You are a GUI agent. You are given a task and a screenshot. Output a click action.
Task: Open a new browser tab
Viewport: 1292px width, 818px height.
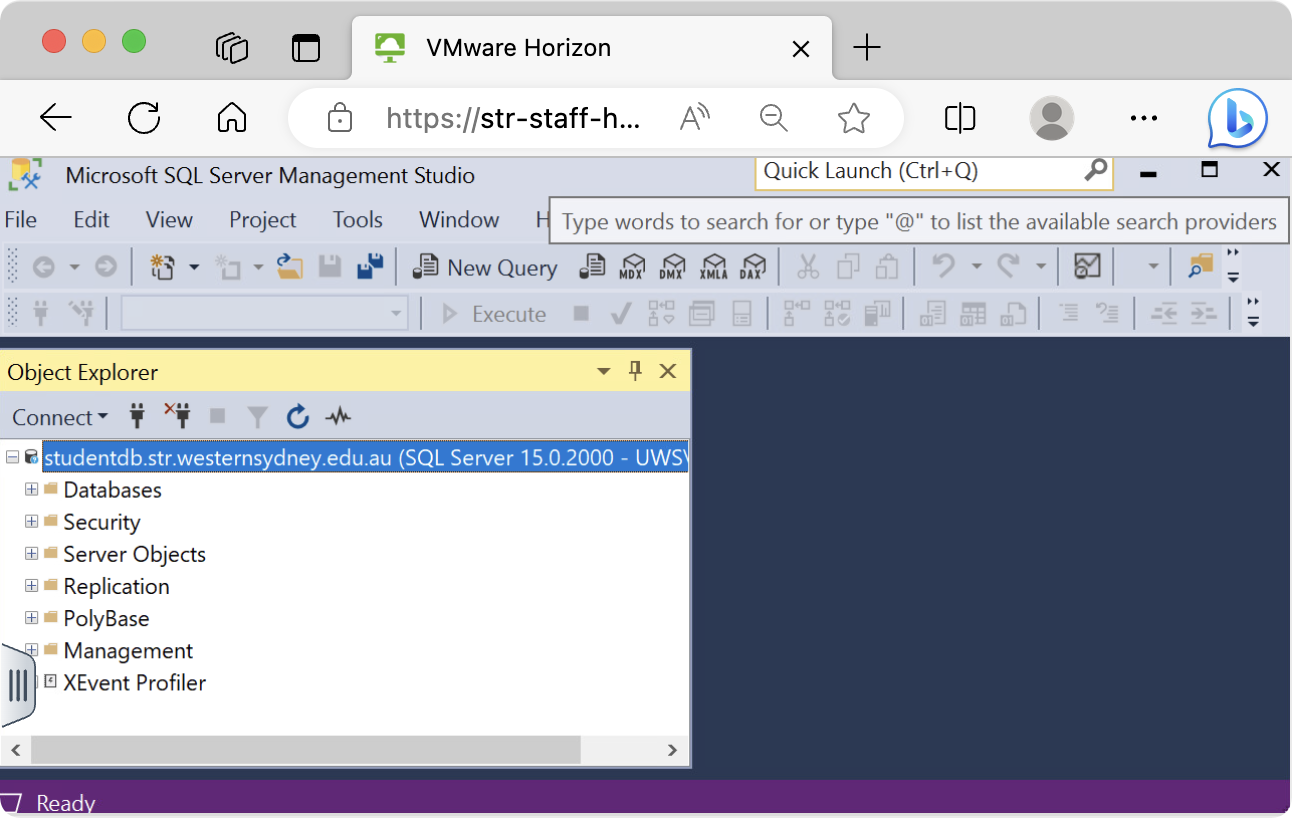click(866, 47)
